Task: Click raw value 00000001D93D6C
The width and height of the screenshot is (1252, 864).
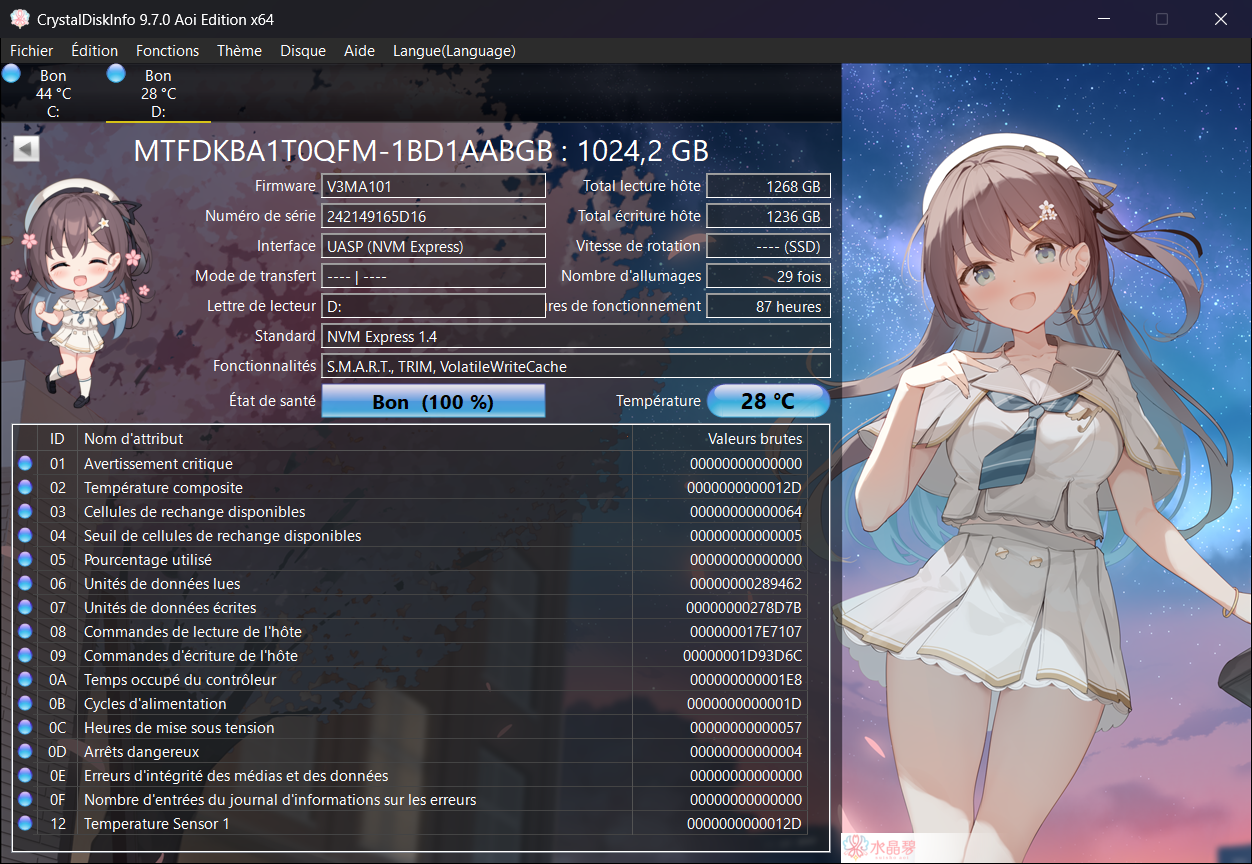Action: [743, 656]
